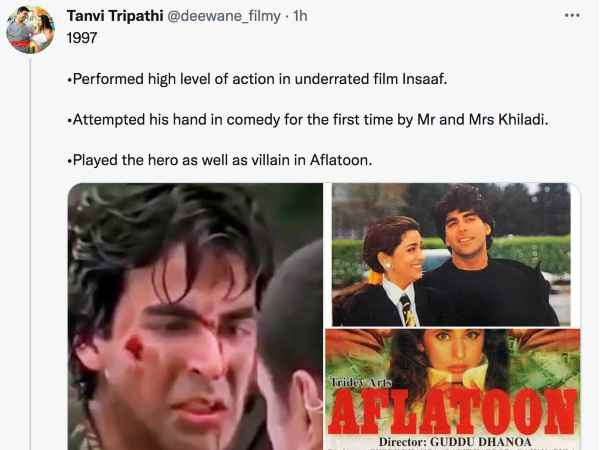Click the red AFLATOON title on the poster
The width and height of the screenshot is (600, 450).
click(453, 412)
